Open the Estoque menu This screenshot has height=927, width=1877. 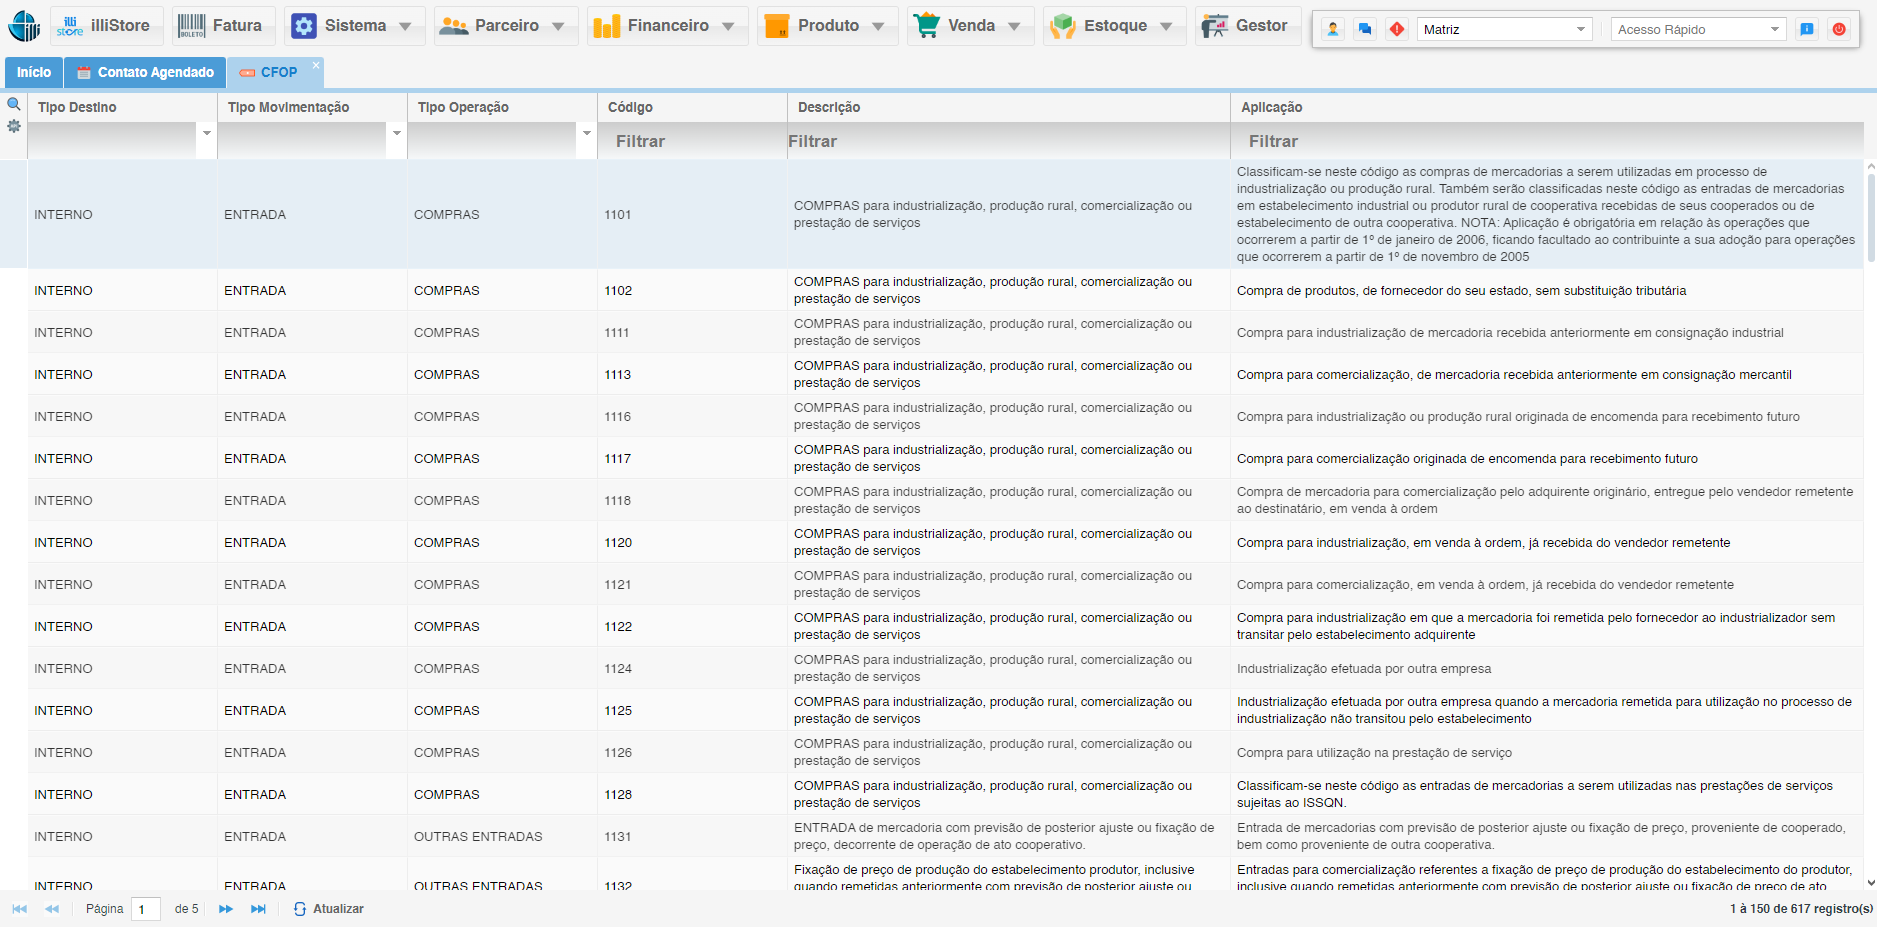click(1114, 26)
